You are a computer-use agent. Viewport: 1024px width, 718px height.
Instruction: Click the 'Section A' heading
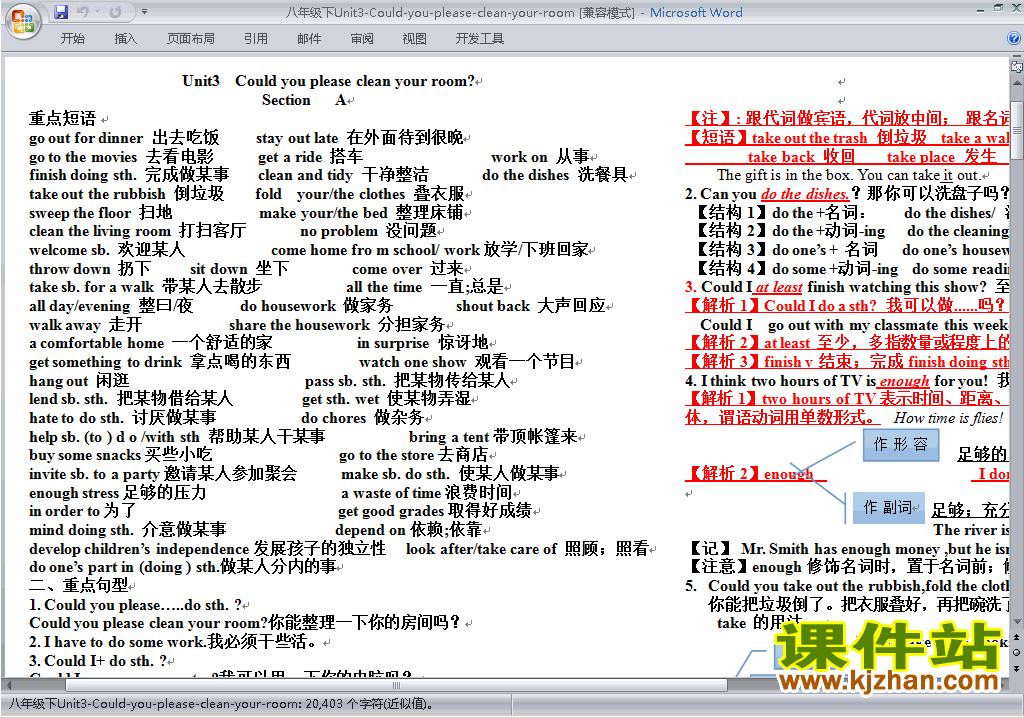tap(304, 100)
